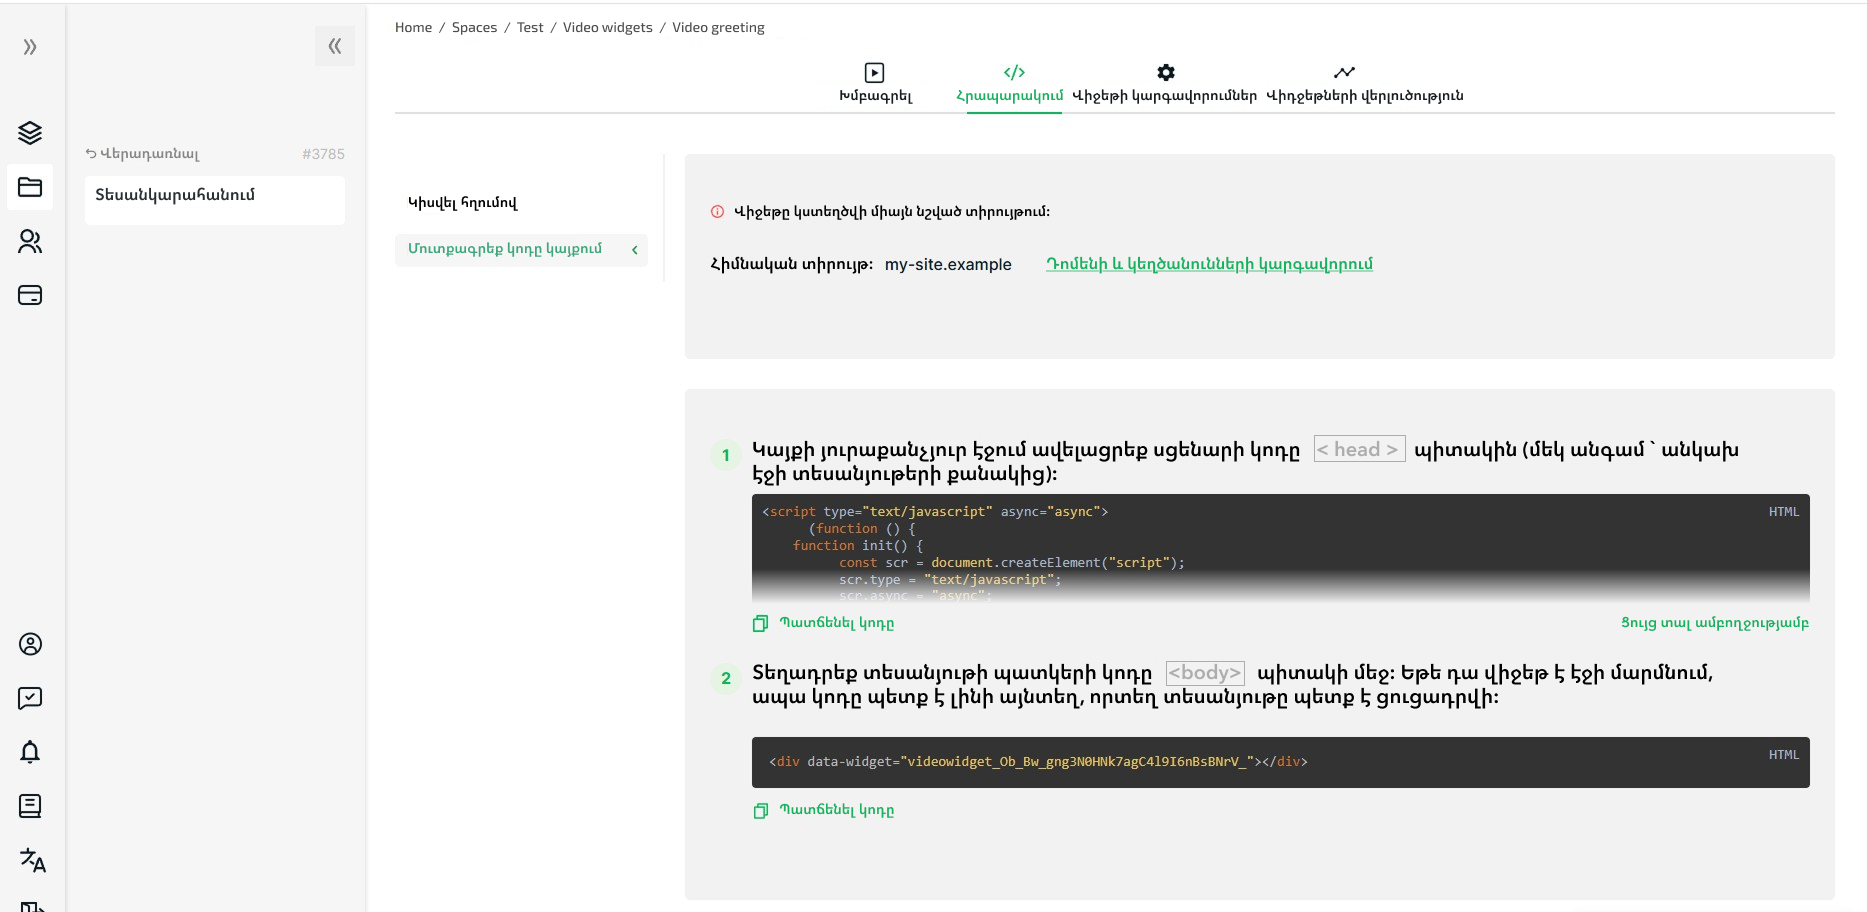Click the notification bell icon
Viewport: 1867px width, 912px height.
coord(30,752)
